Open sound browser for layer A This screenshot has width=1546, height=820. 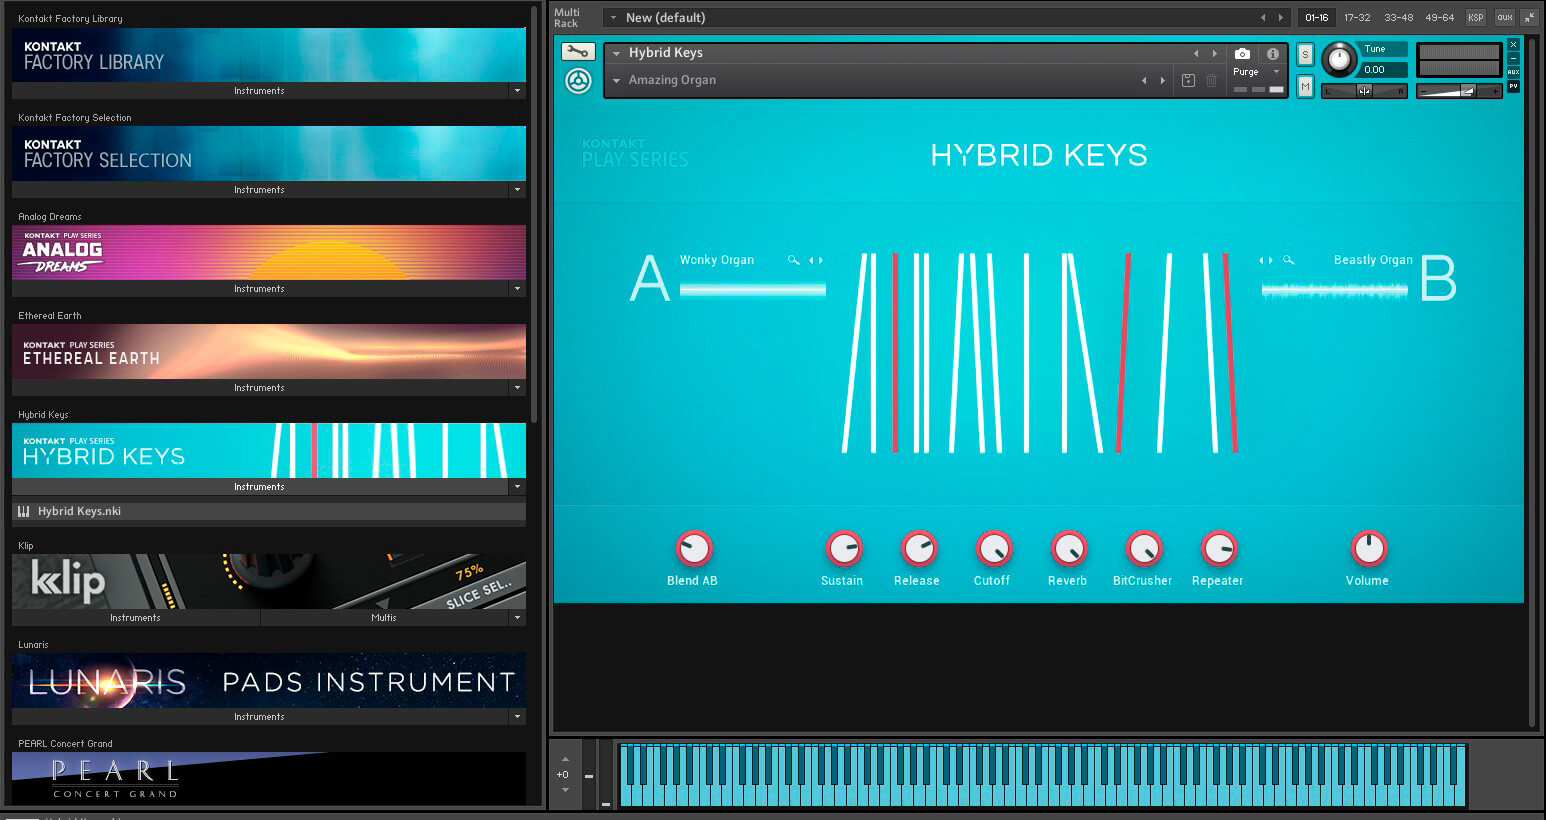coord(794,260)
